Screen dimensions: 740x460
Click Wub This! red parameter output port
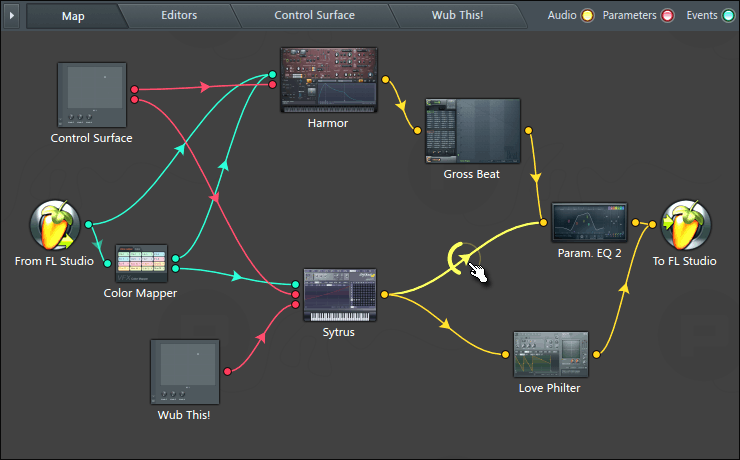pyautogui.click(x=227, y=372)
